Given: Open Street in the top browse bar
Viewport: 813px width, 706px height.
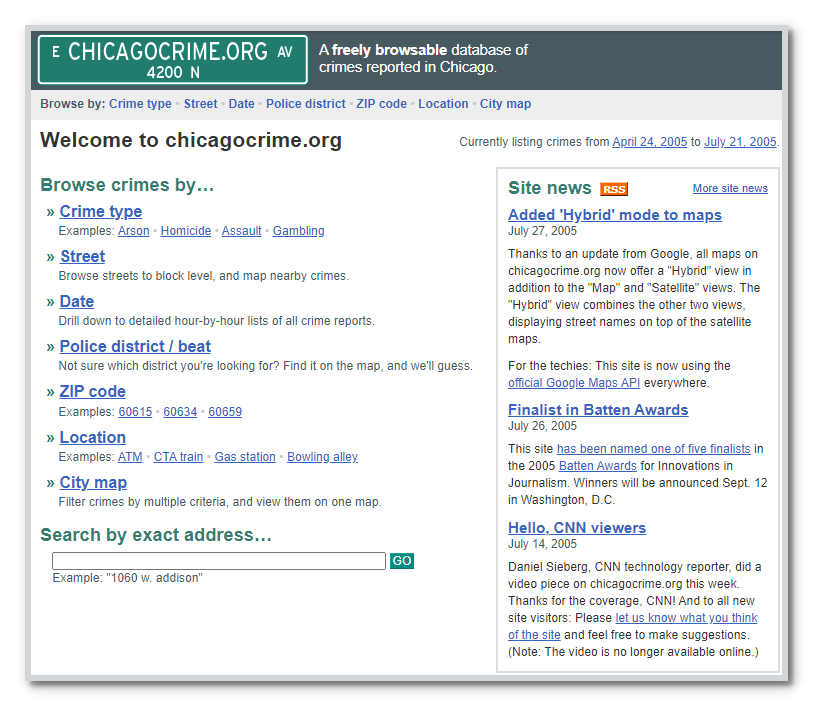Looking at the screenshot, I should [201, 104].
